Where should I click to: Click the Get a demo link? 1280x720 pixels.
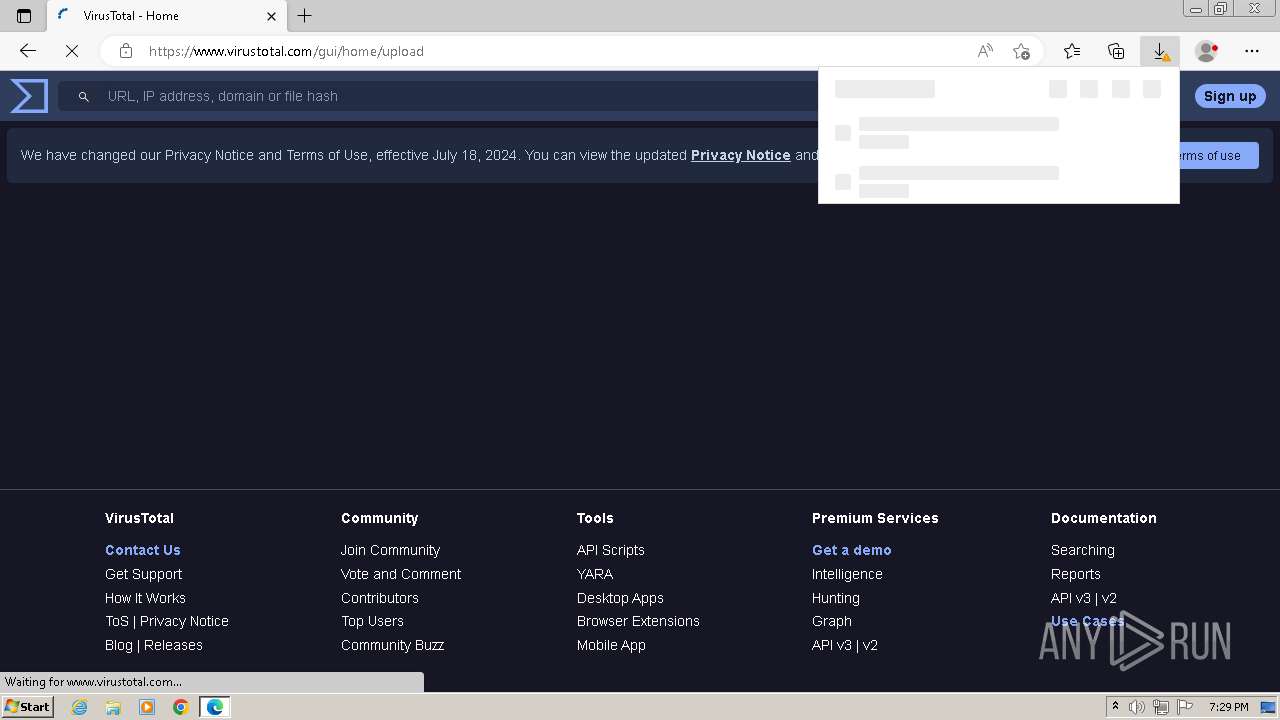click(852, 550)
